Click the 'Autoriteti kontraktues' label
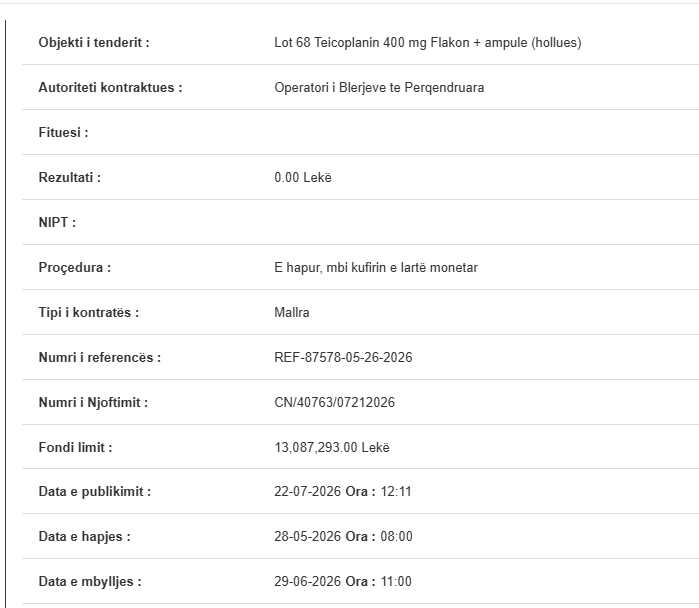Viewport: 699px width, 608px height. point(110,87)
